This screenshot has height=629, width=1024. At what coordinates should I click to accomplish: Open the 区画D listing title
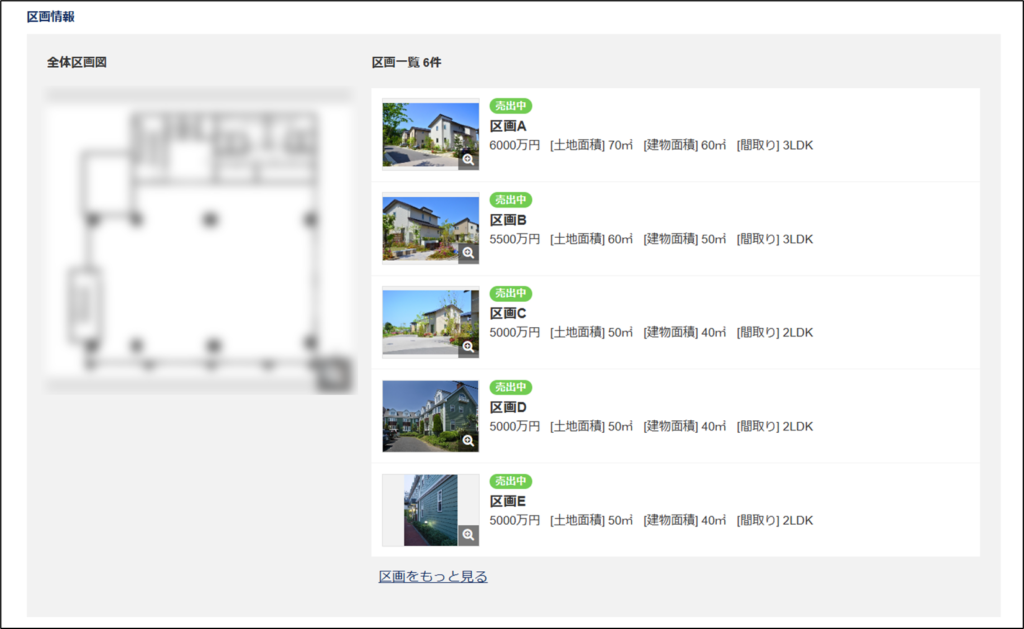[508, 407]
